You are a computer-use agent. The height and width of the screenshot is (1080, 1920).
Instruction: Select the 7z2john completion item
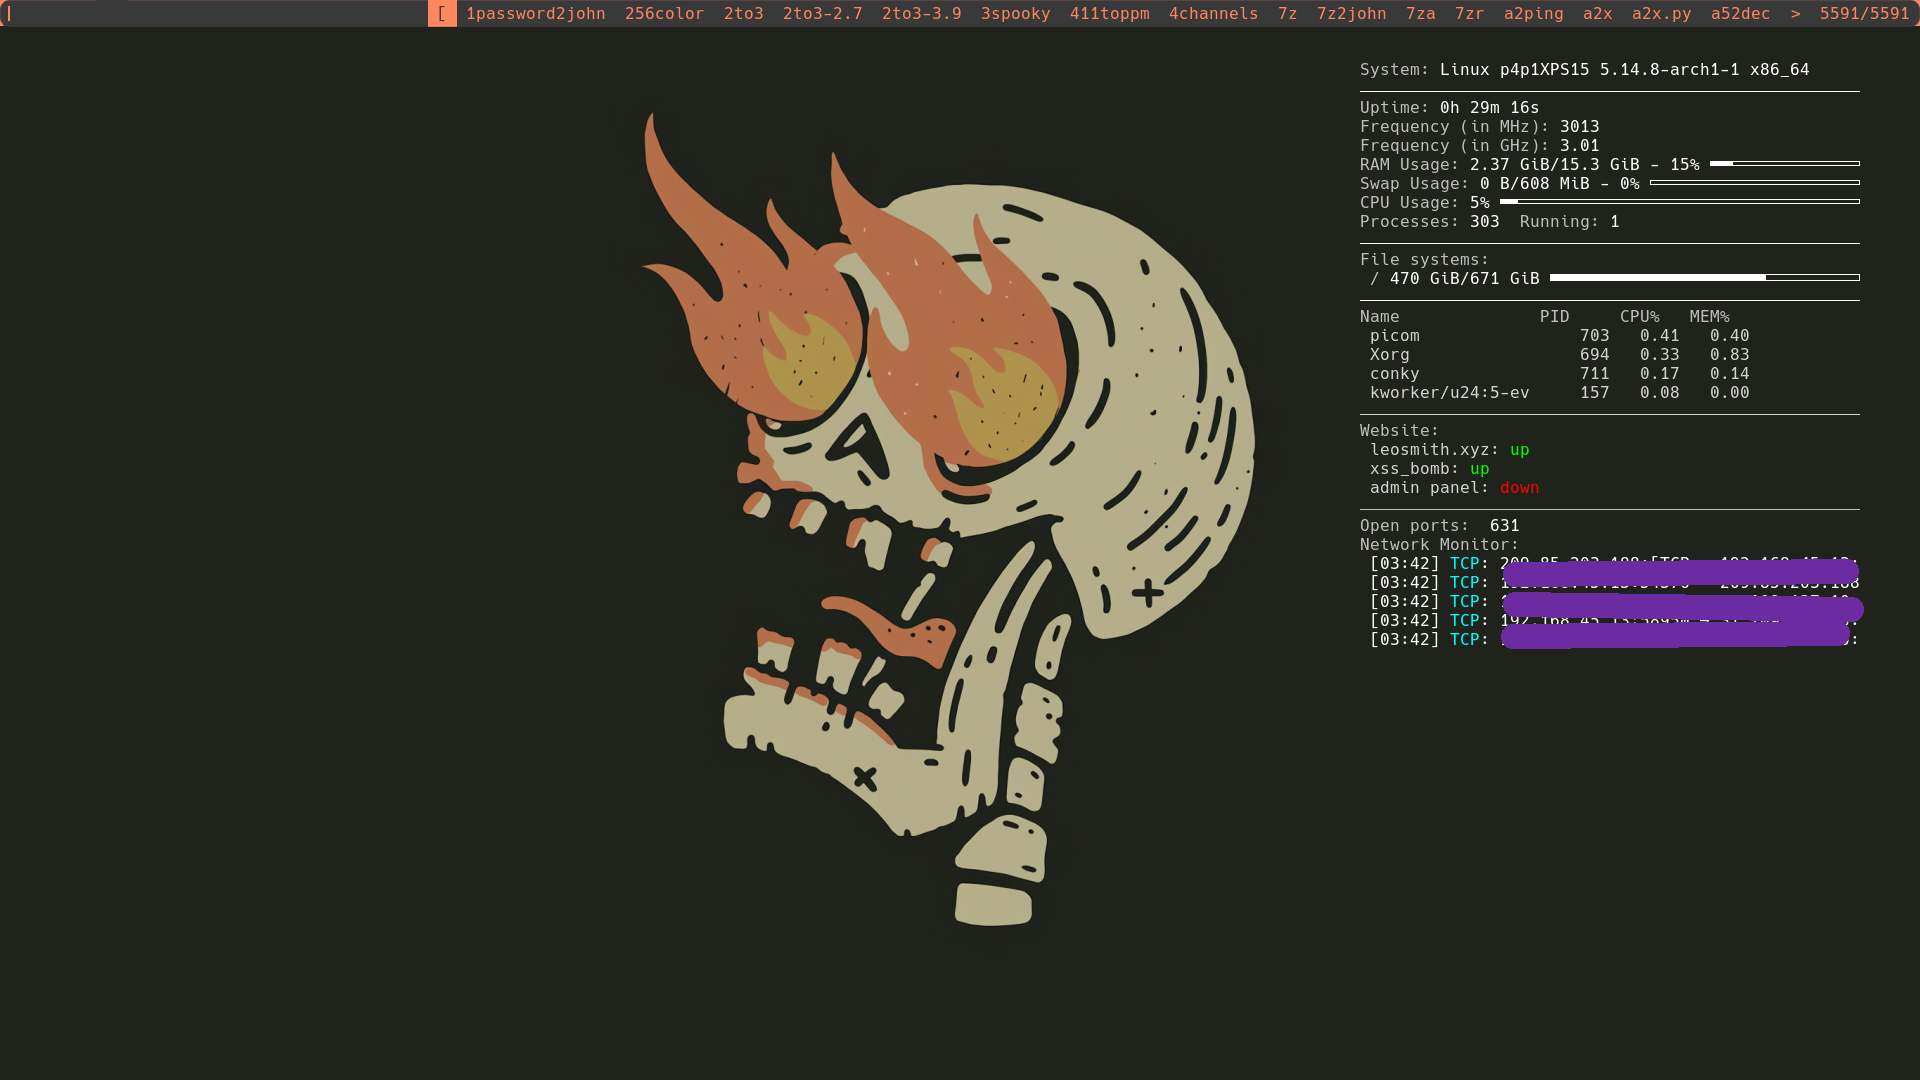tap(1352, 14)
